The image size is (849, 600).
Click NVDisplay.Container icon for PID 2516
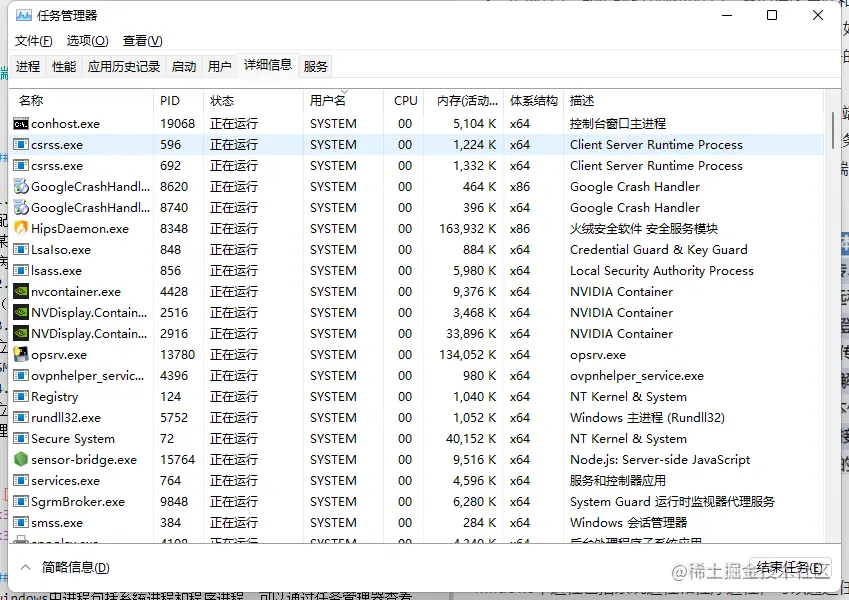21,312
